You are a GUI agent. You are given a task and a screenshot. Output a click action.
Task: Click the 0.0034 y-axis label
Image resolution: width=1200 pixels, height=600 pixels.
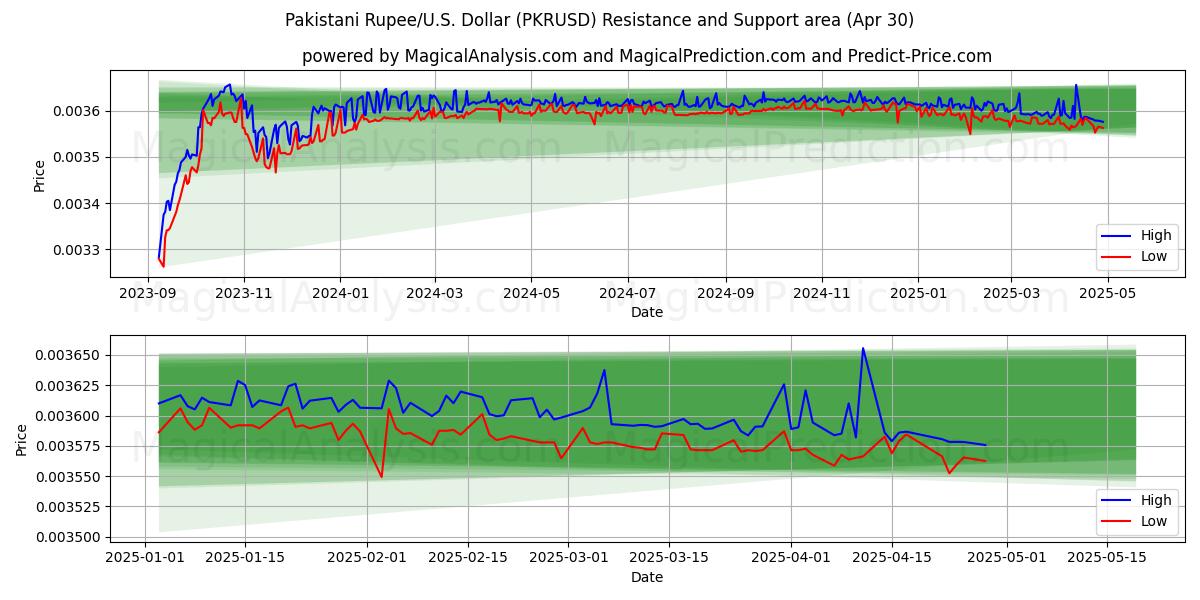pos(79,204)
